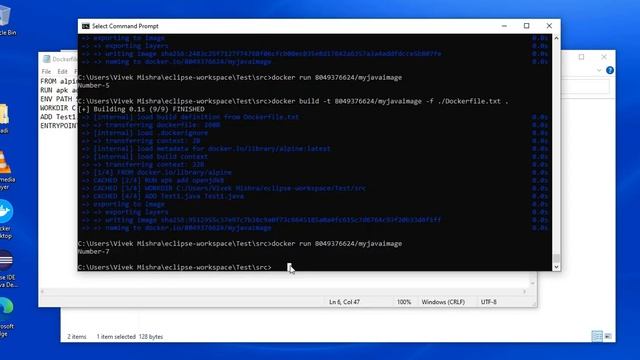This screenshot has height=360, width=640.
Task: Close the background File Explorer window
Action: [x=604, y=57]
